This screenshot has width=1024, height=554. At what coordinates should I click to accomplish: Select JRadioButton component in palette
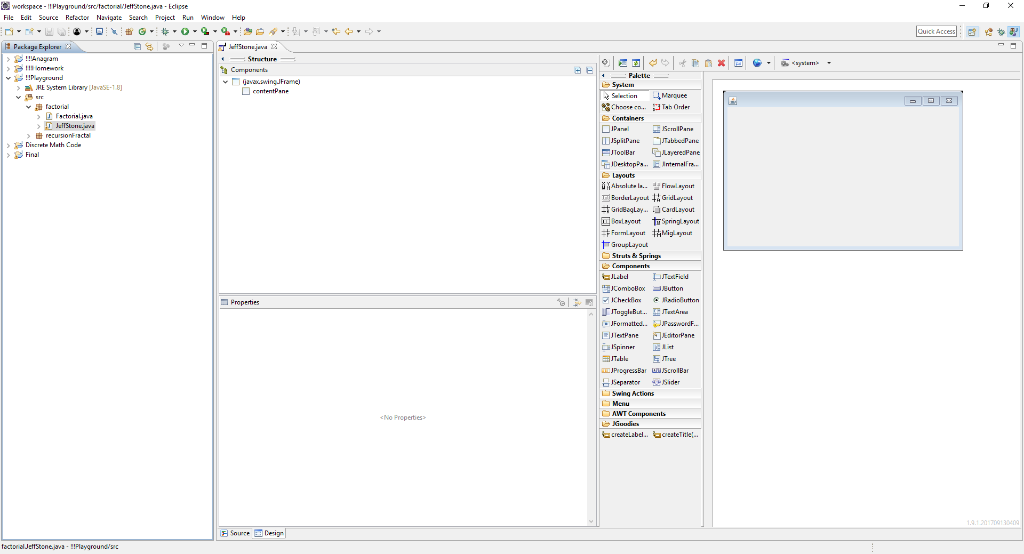click(680, 300)
